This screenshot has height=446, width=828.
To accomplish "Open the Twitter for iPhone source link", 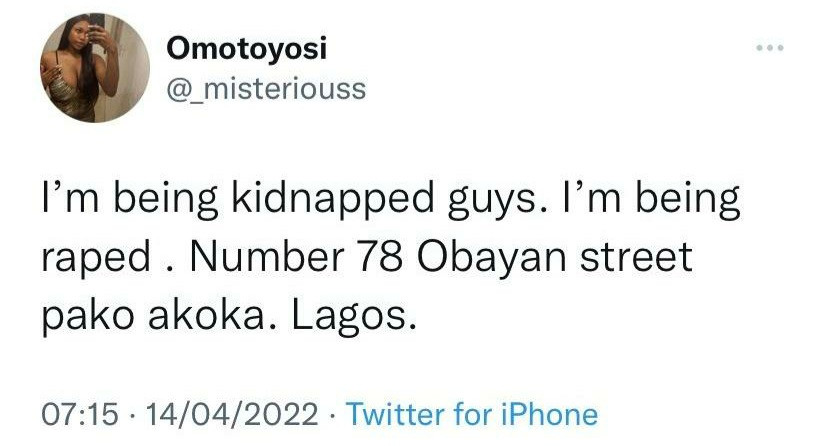I will [471, 414].
